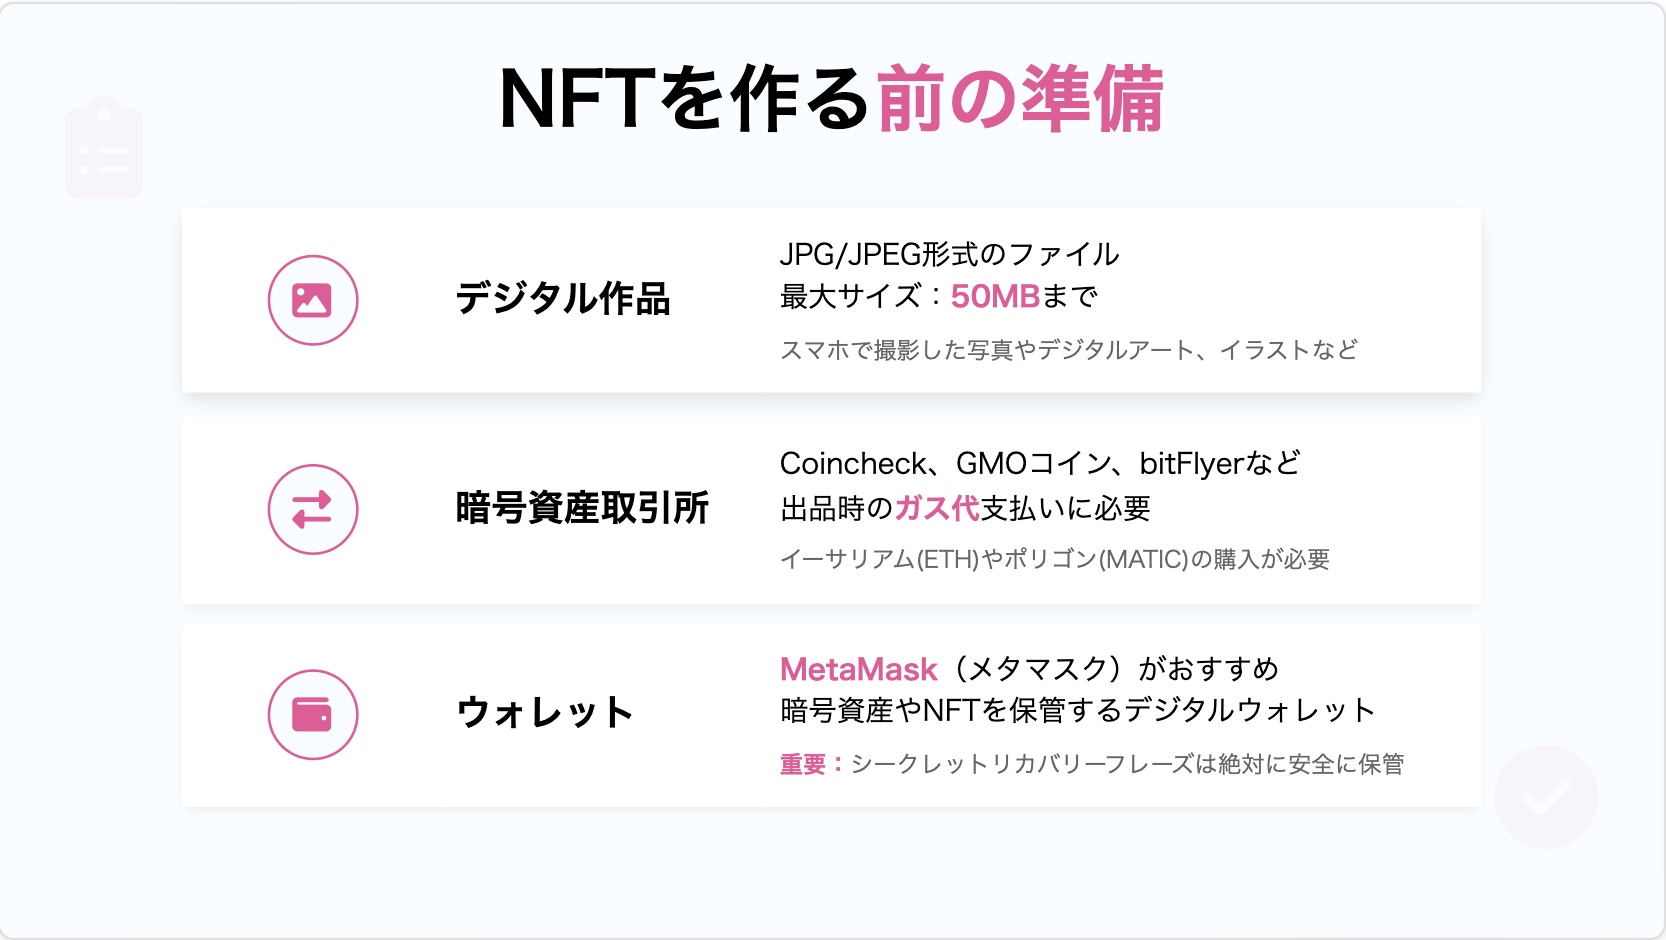Click the Coincheck、GMOコイン、bitFlyer line

pyautogui.click(x=1040, y=463)
